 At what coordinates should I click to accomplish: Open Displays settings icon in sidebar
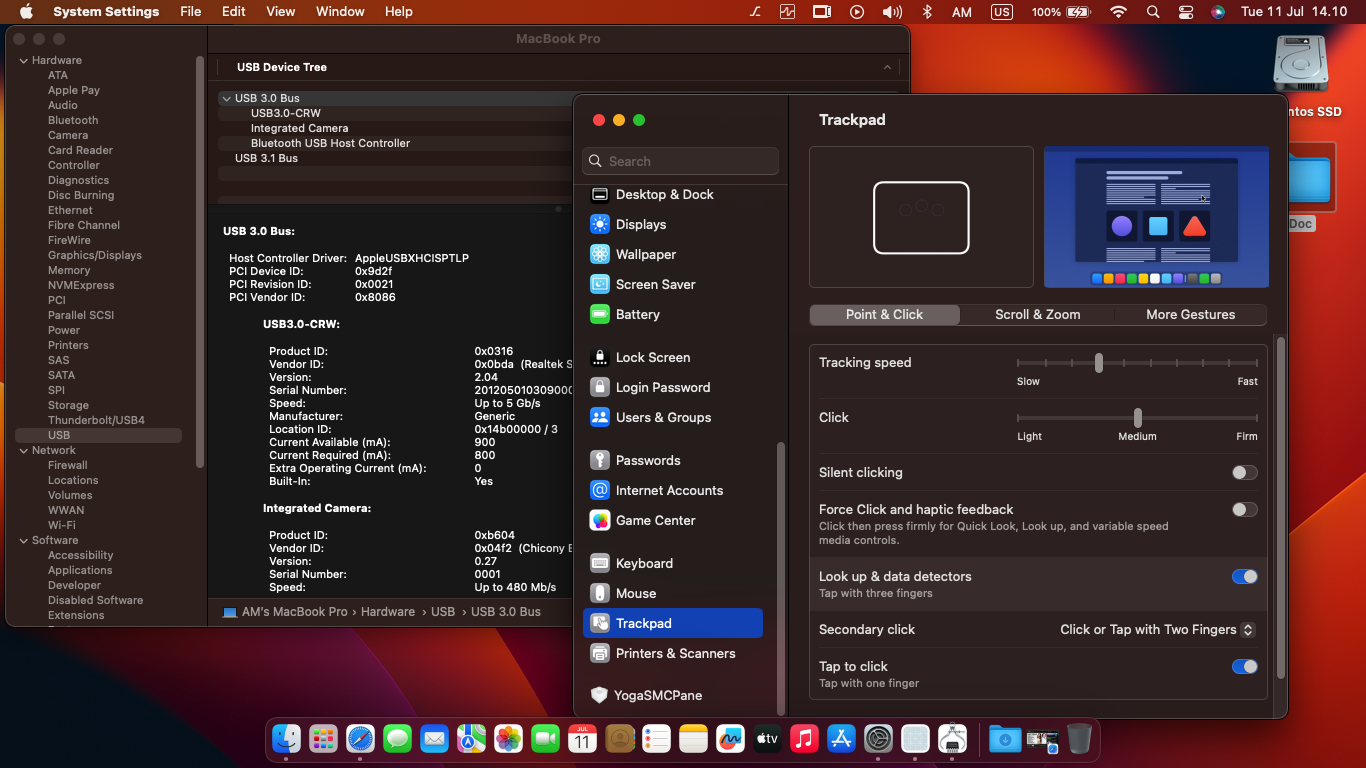(600, 225)
